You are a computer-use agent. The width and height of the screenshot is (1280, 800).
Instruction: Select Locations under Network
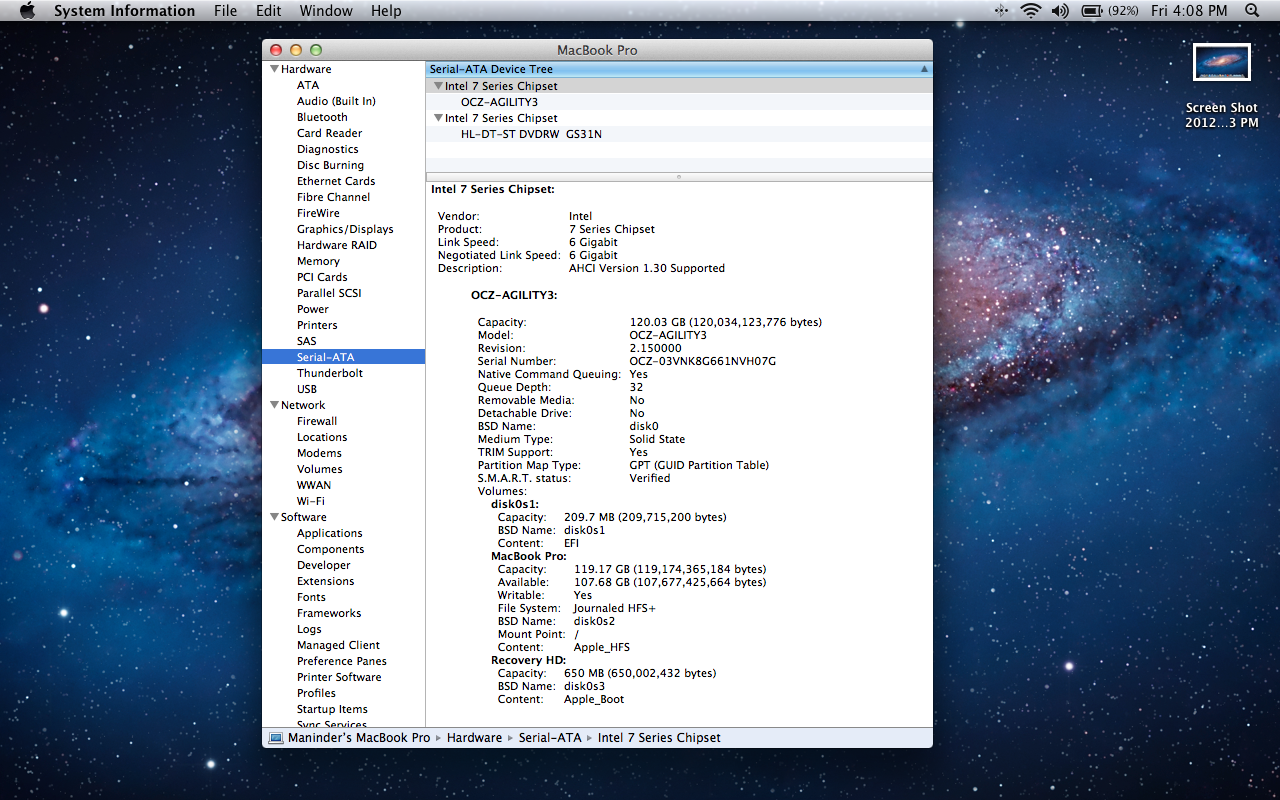[x=322, y=437]
